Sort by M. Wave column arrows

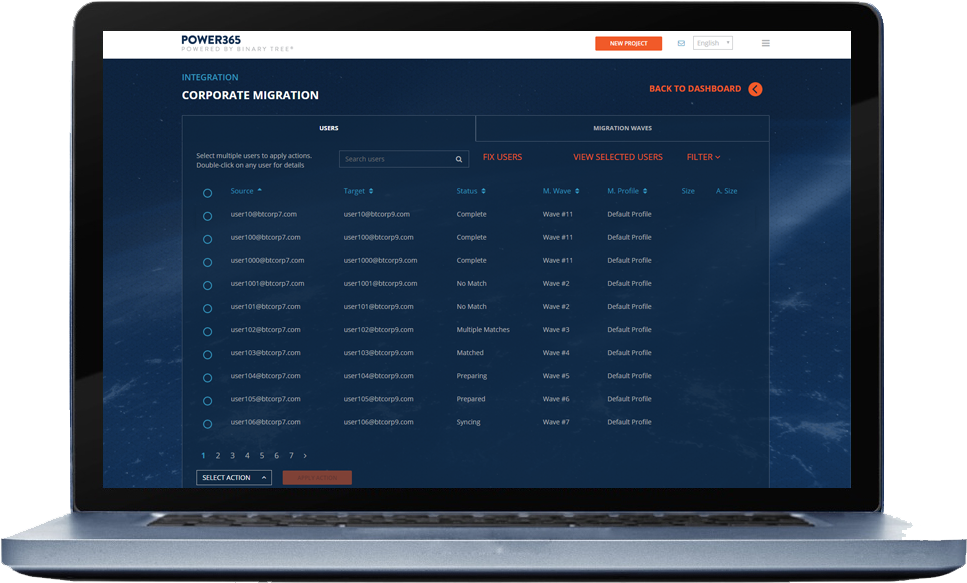coord(578,191)
